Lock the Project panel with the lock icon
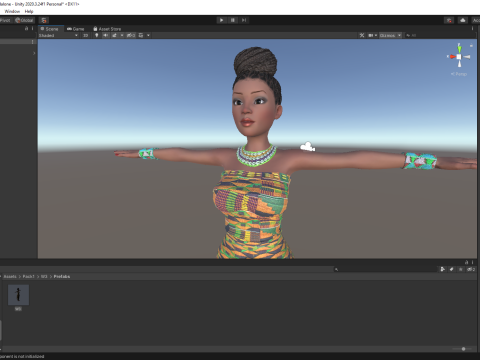Image resolution: width=480 pixels, height=360 pixels. pyautogui.click(x=467, y=262)
